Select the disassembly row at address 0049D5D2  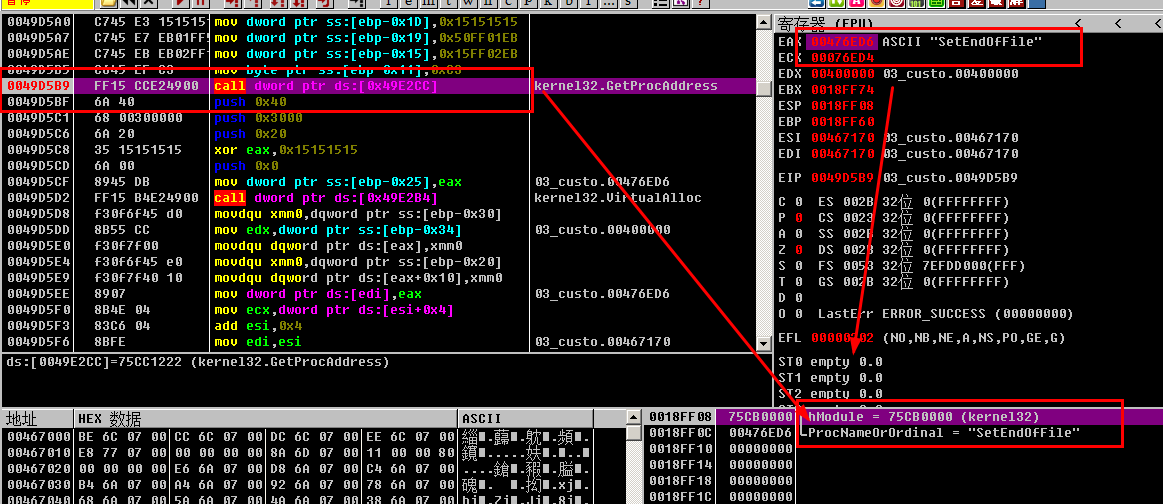tap(378, 198)
